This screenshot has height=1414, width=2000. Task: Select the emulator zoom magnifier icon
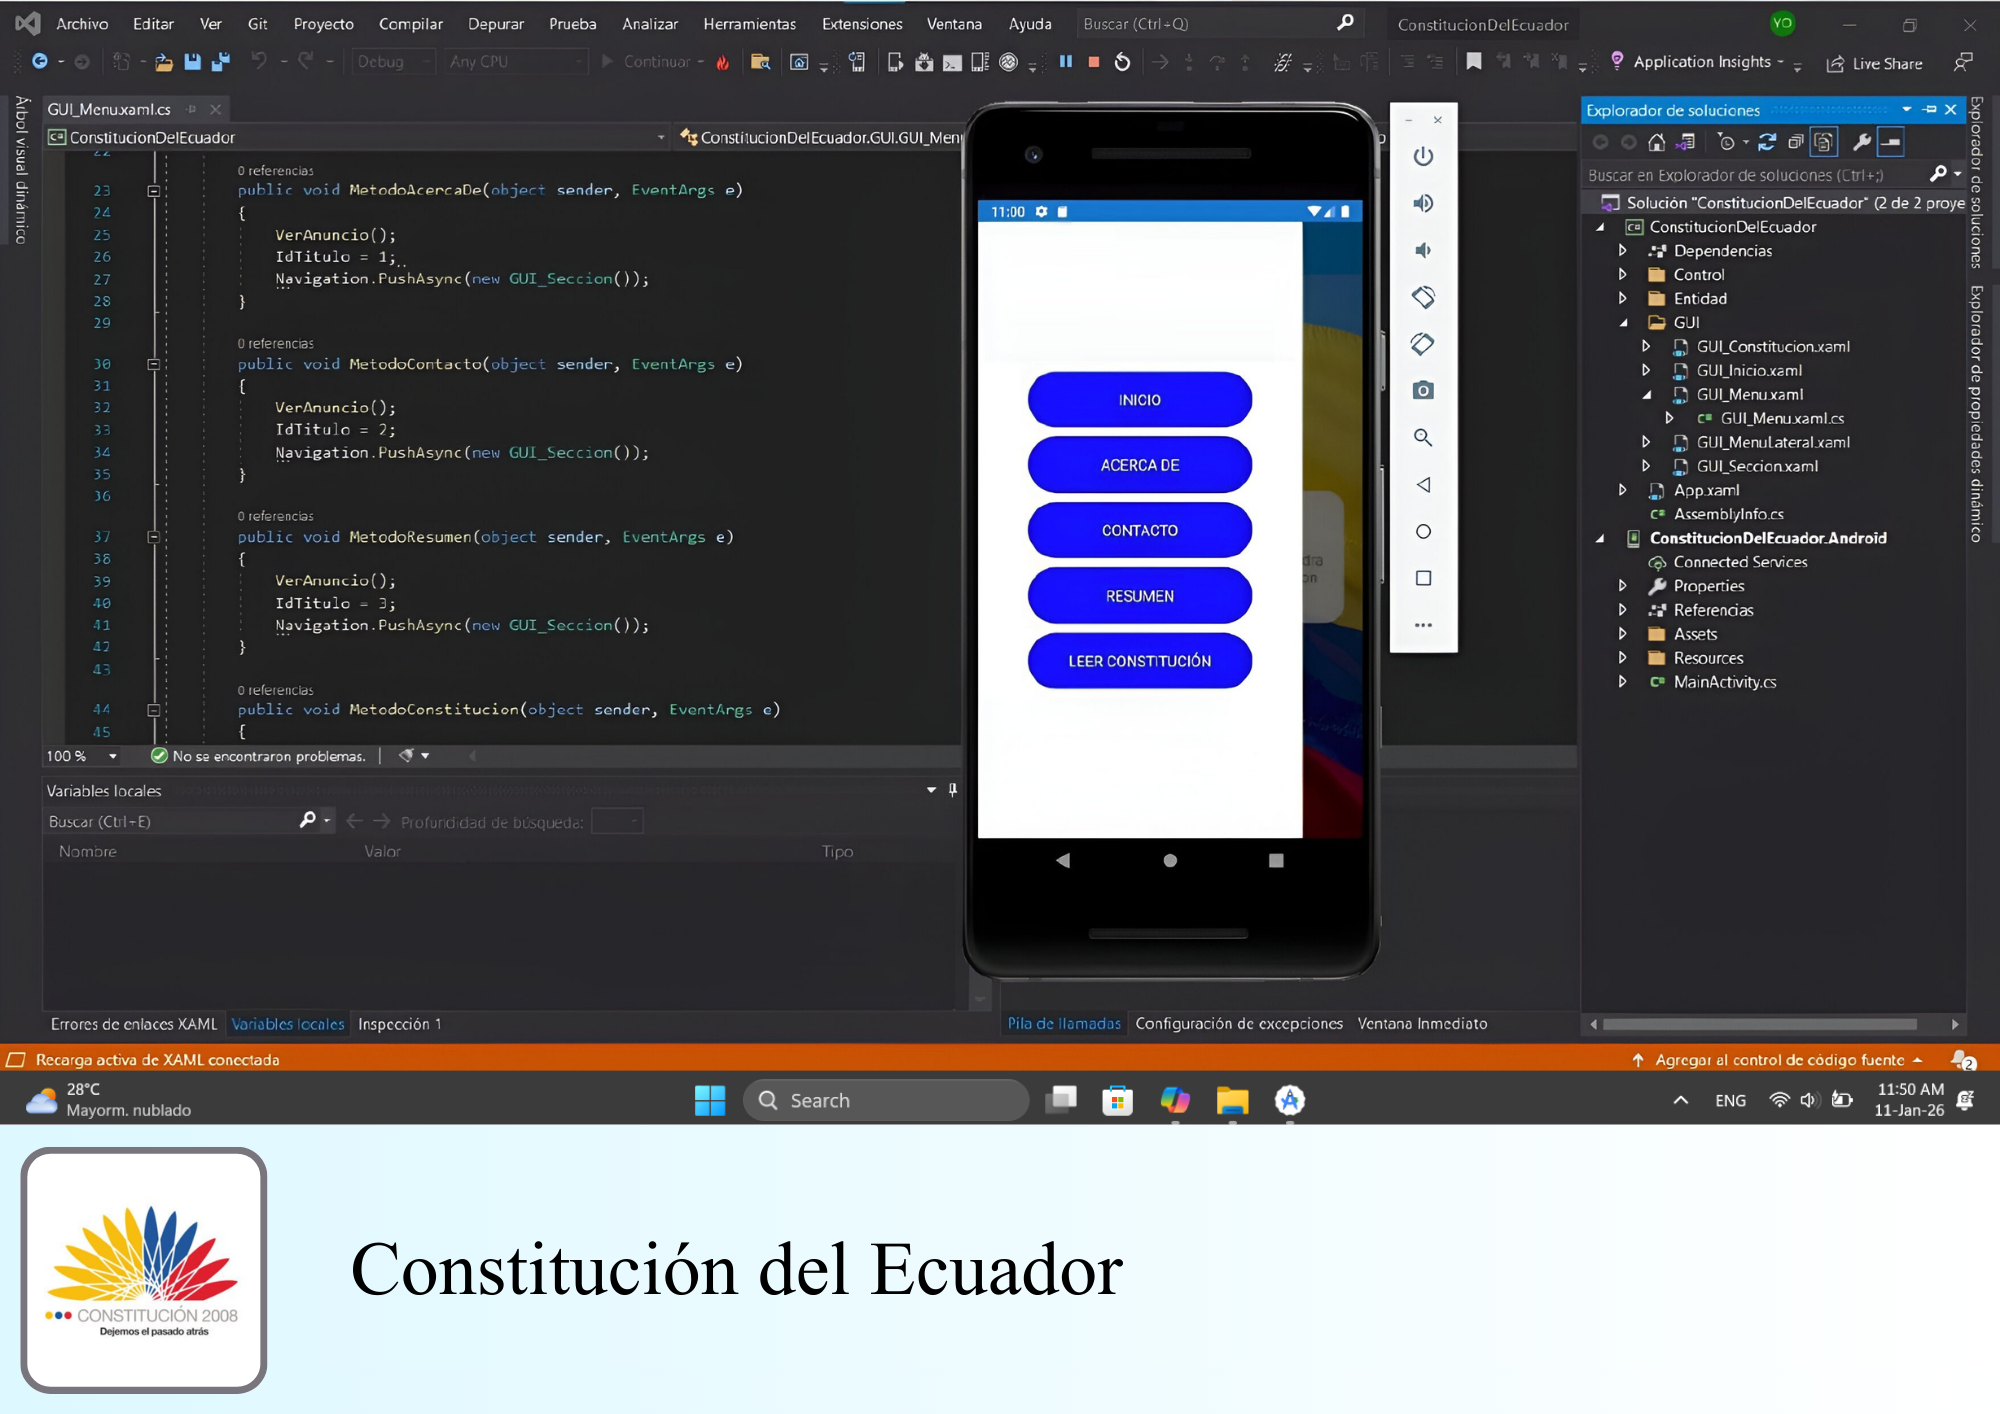[x=1424, y=437]
